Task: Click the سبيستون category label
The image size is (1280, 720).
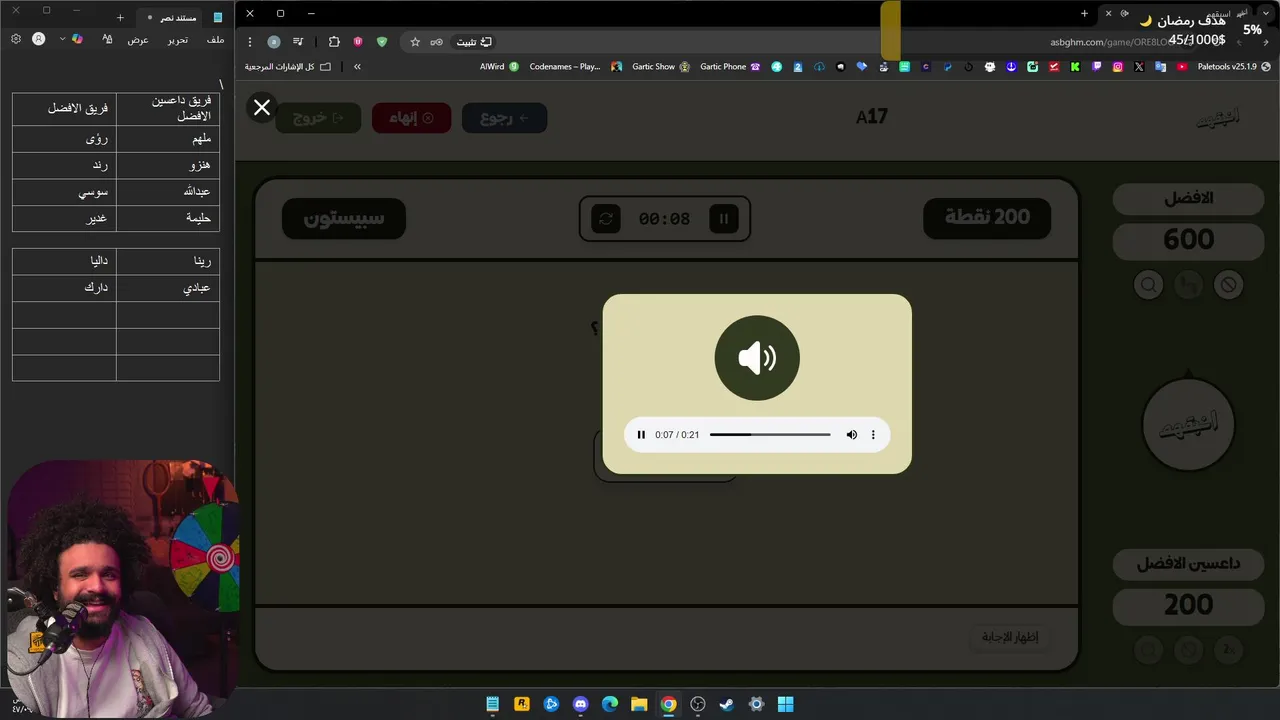Action: click(344, 218)
